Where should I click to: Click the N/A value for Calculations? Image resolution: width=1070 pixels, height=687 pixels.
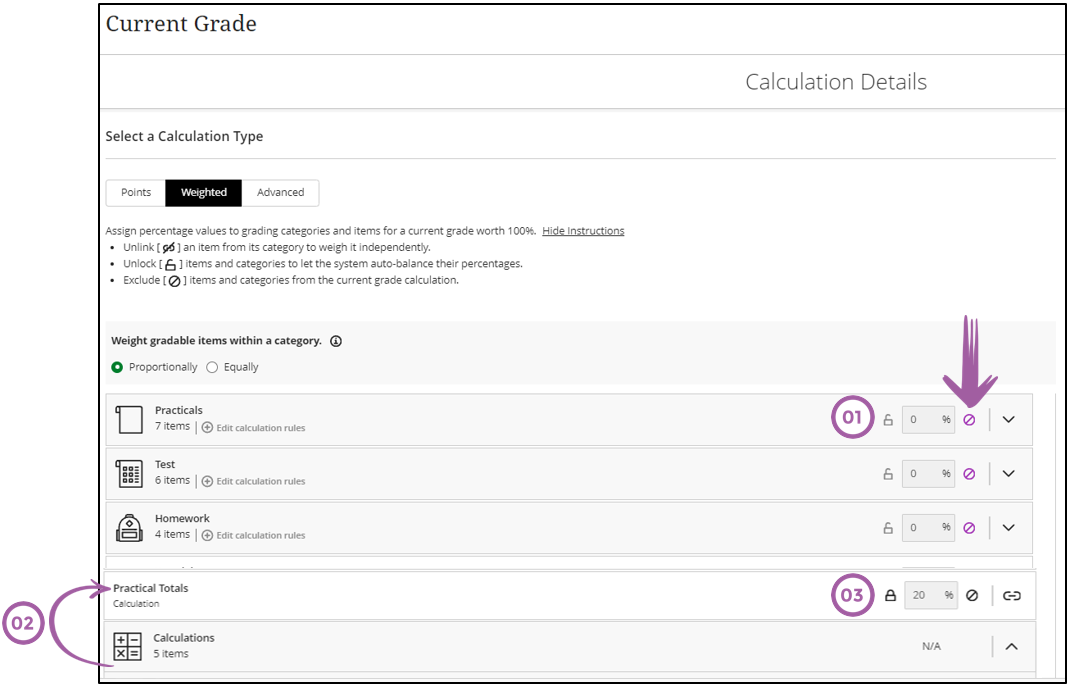pyautogui.click(x=931, y=646)
